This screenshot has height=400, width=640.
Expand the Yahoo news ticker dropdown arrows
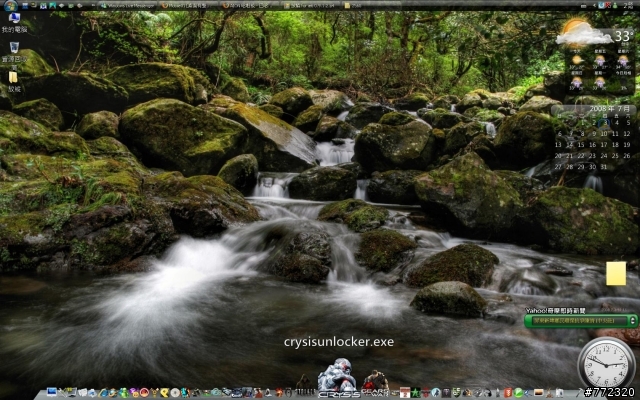click(633, 321)
